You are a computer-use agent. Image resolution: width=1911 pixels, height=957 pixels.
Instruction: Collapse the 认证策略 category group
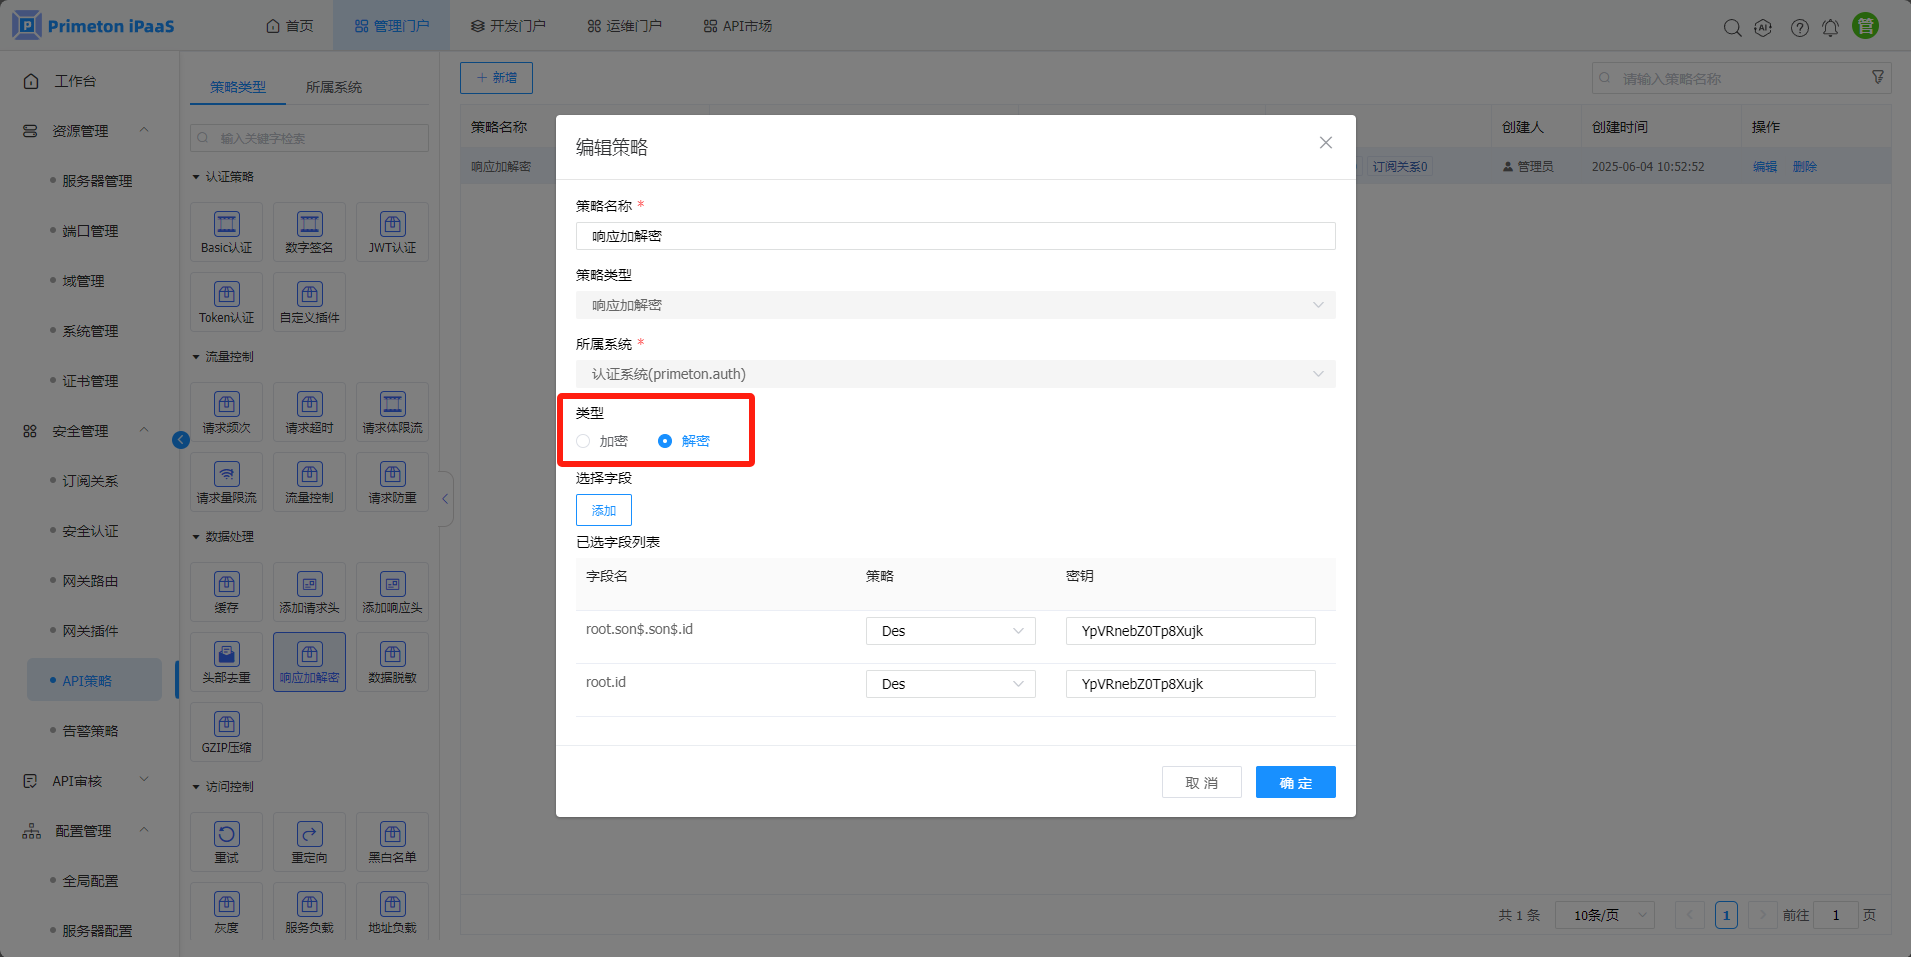[197, 177]
